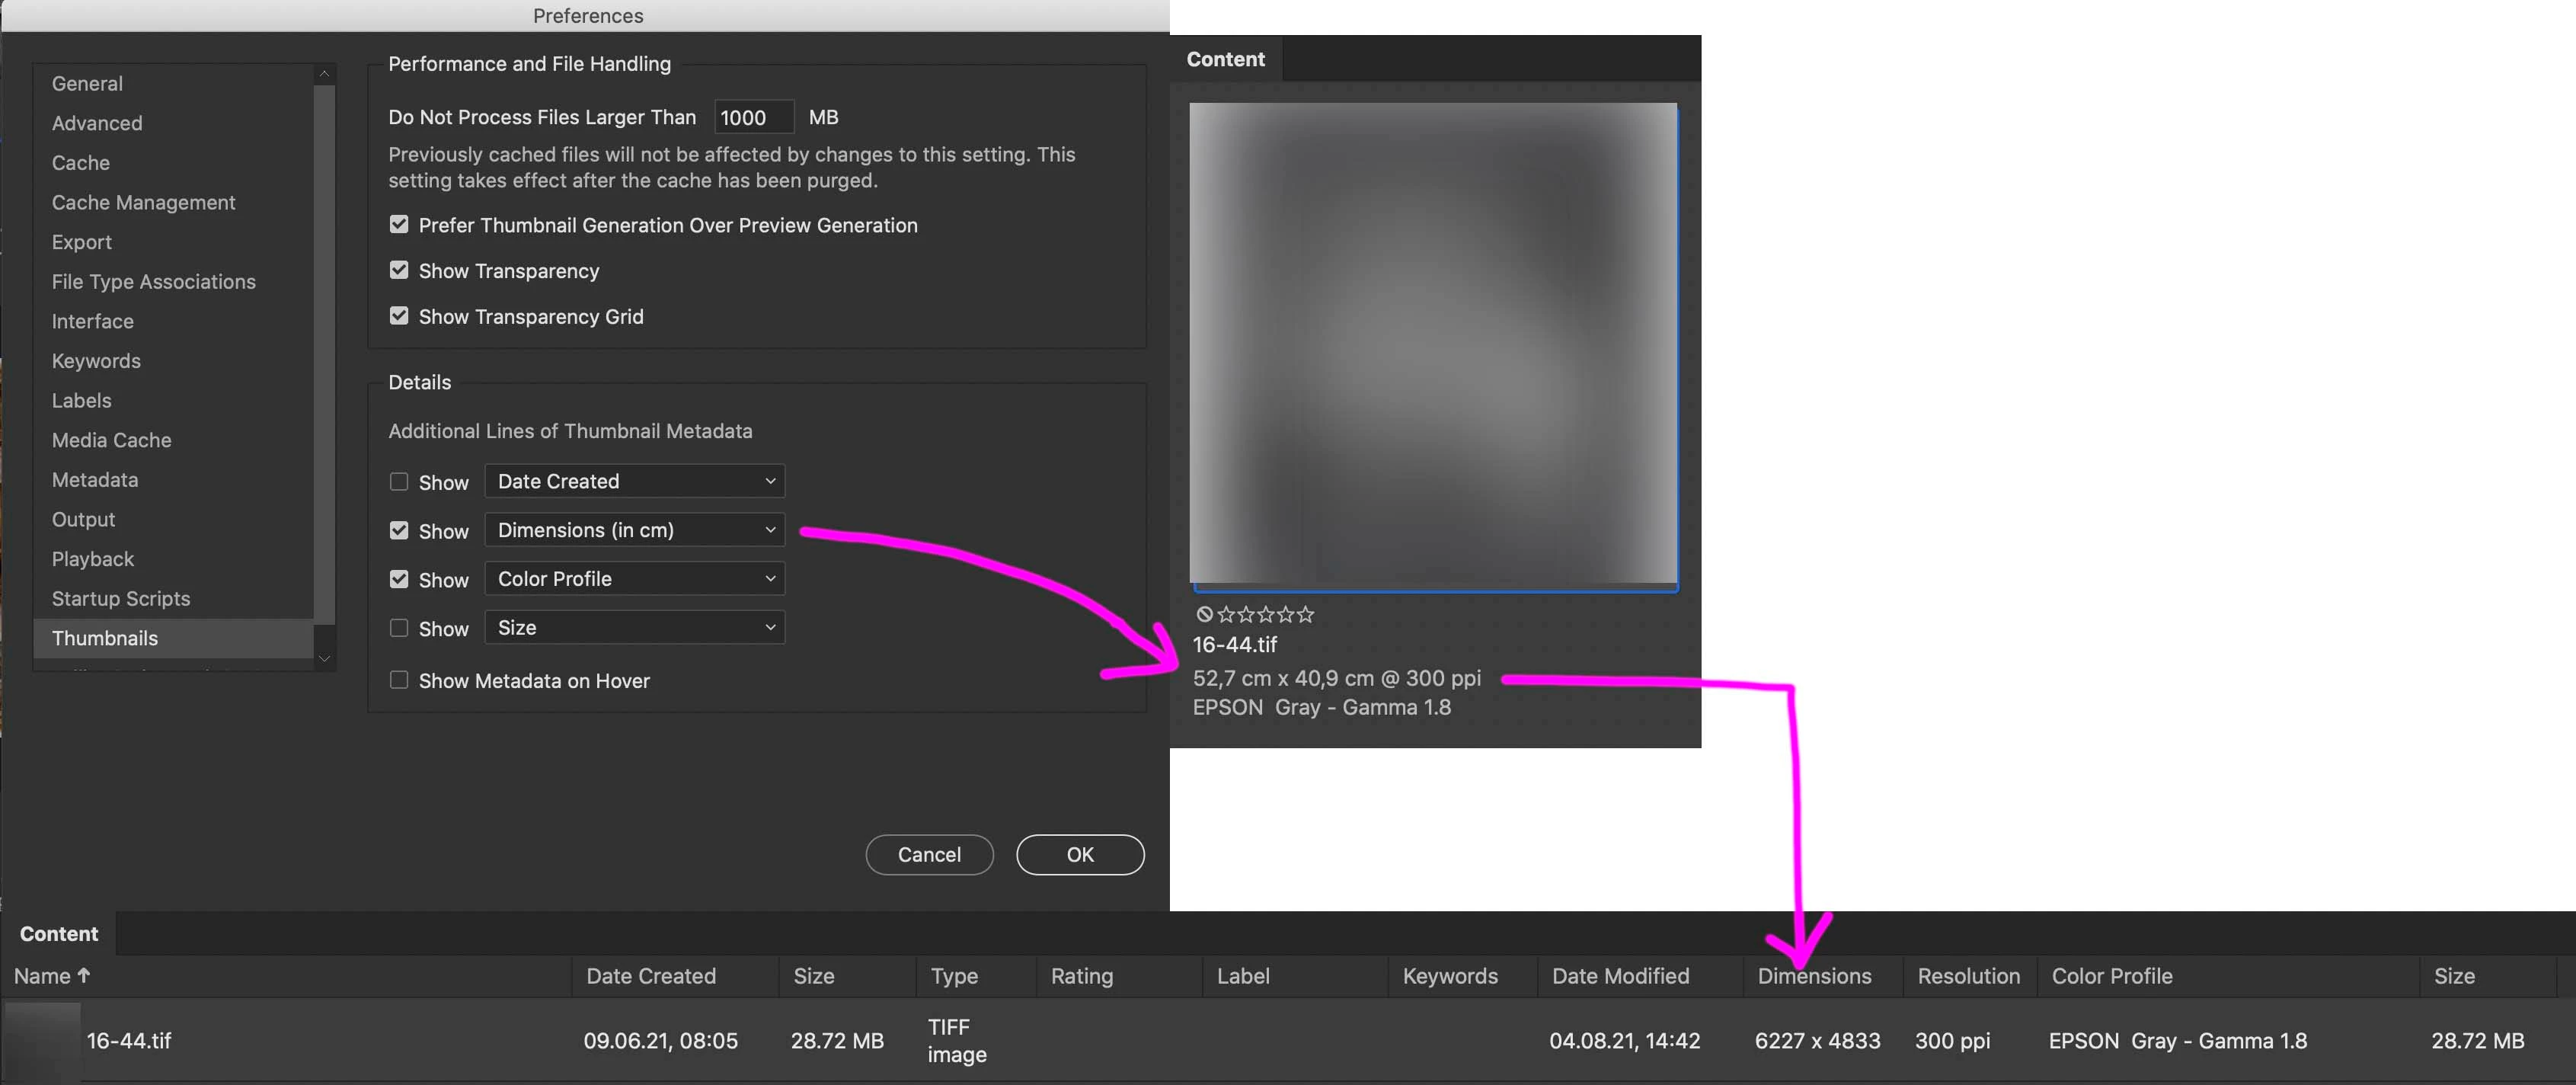Image resolution: width=2576 pixels, height=1085 pixels.
Task: Click the third rating star of 16-44.tif
Action: [1265, 614]
